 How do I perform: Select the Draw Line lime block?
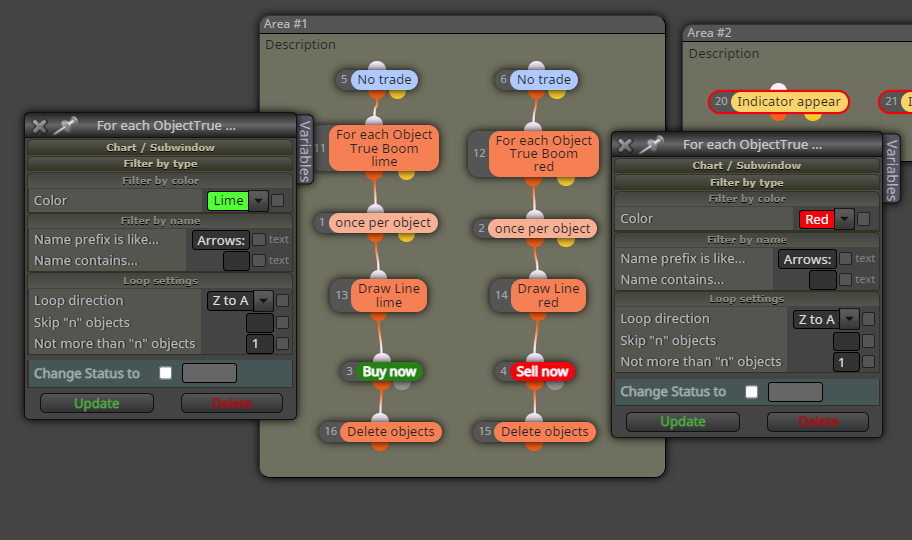tap(389, 295)
